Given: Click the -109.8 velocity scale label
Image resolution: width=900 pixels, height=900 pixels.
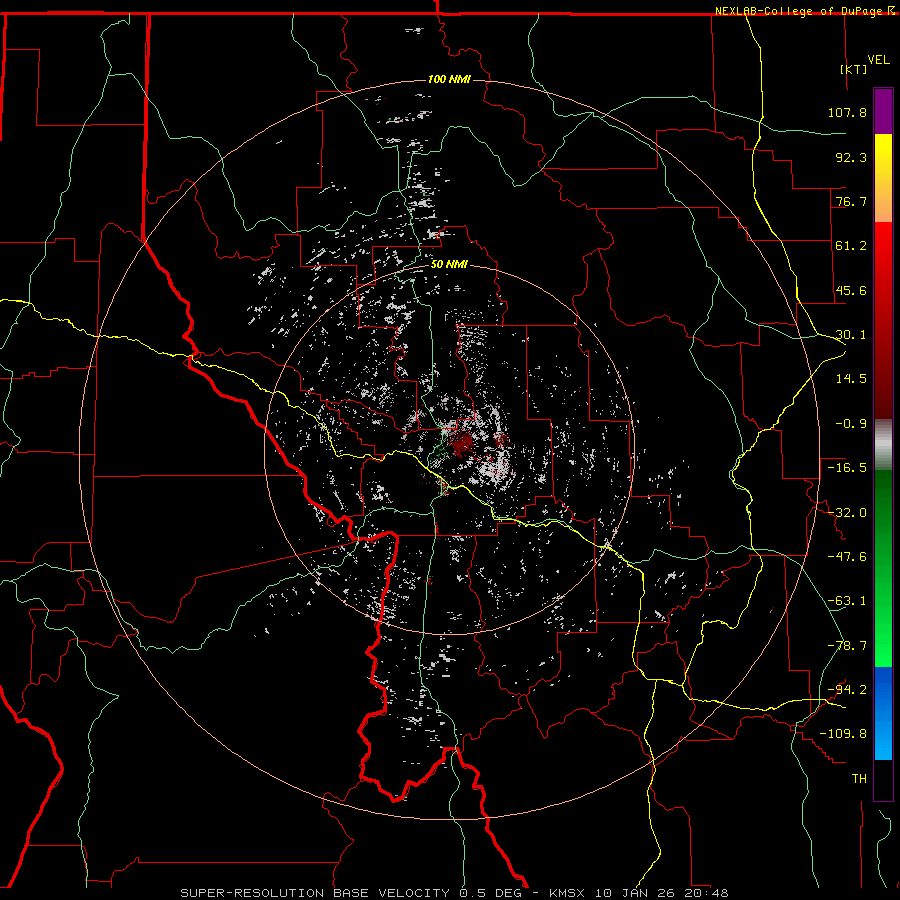Looking at the screenshot, I should click(x=847, y=733).
